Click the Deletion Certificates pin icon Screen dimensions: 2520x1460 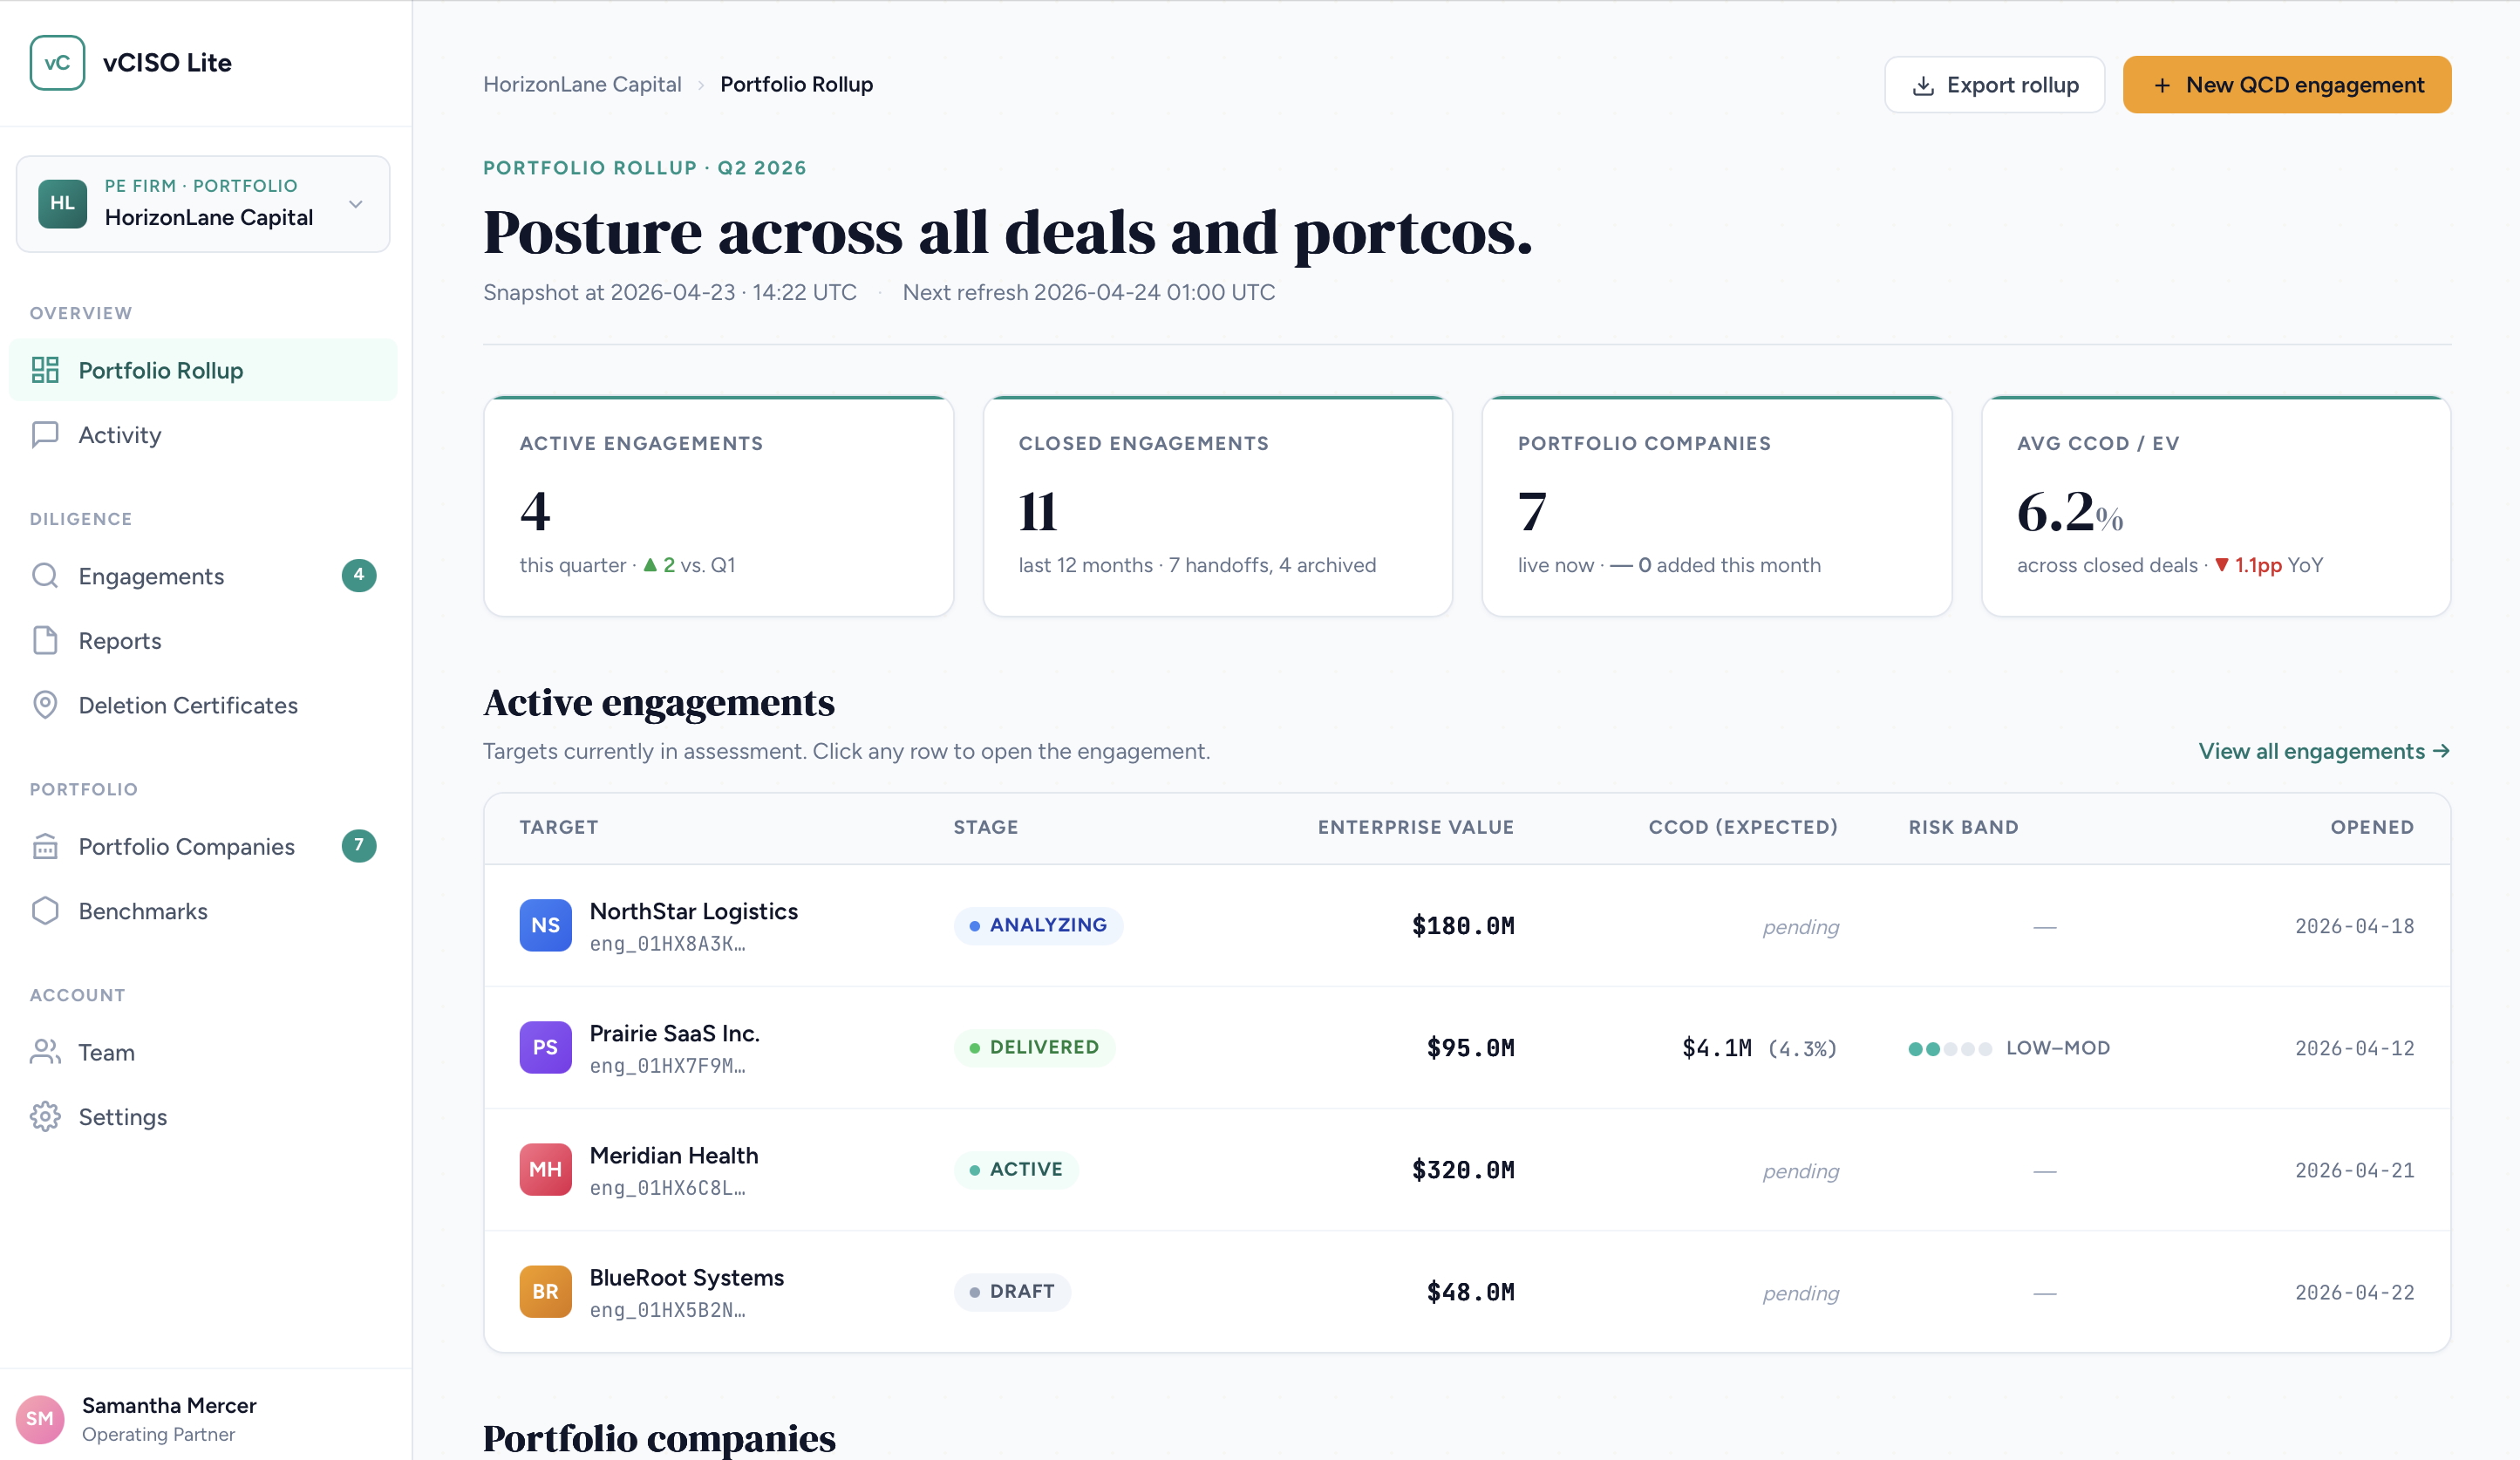point(45,705)
